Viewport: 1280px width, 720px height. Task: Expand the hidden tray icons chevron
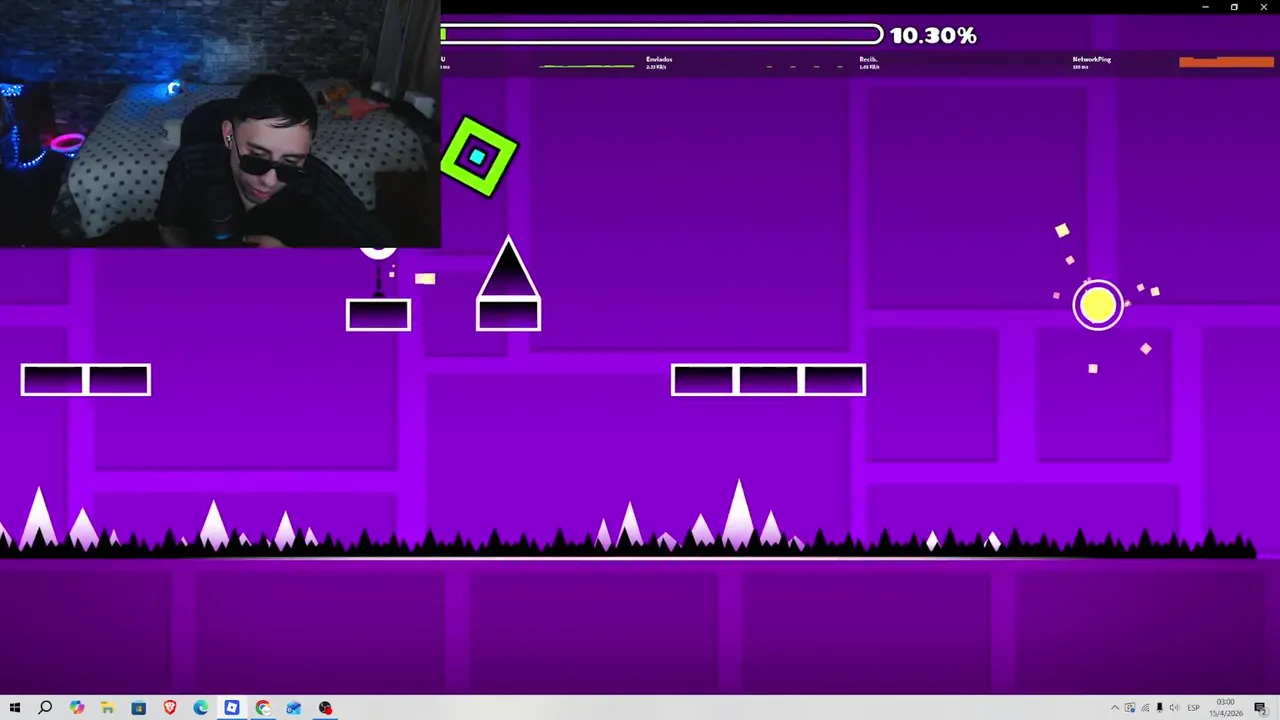point(1115,708)
